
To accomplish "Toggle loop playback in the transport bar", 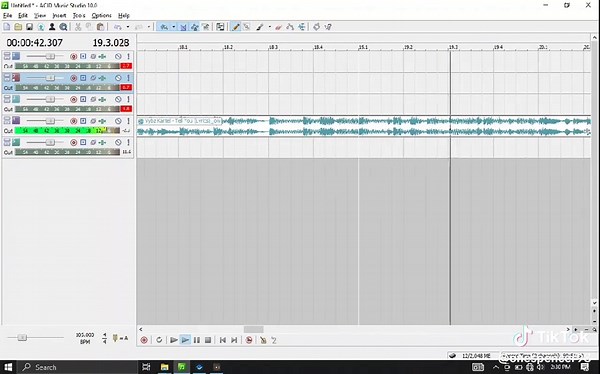I will [x=159, y=340].
